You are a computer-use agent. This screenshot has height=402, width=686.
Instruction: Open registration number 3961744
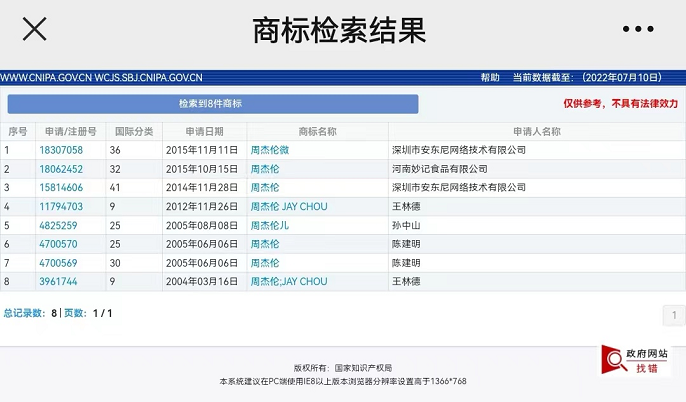58,281
